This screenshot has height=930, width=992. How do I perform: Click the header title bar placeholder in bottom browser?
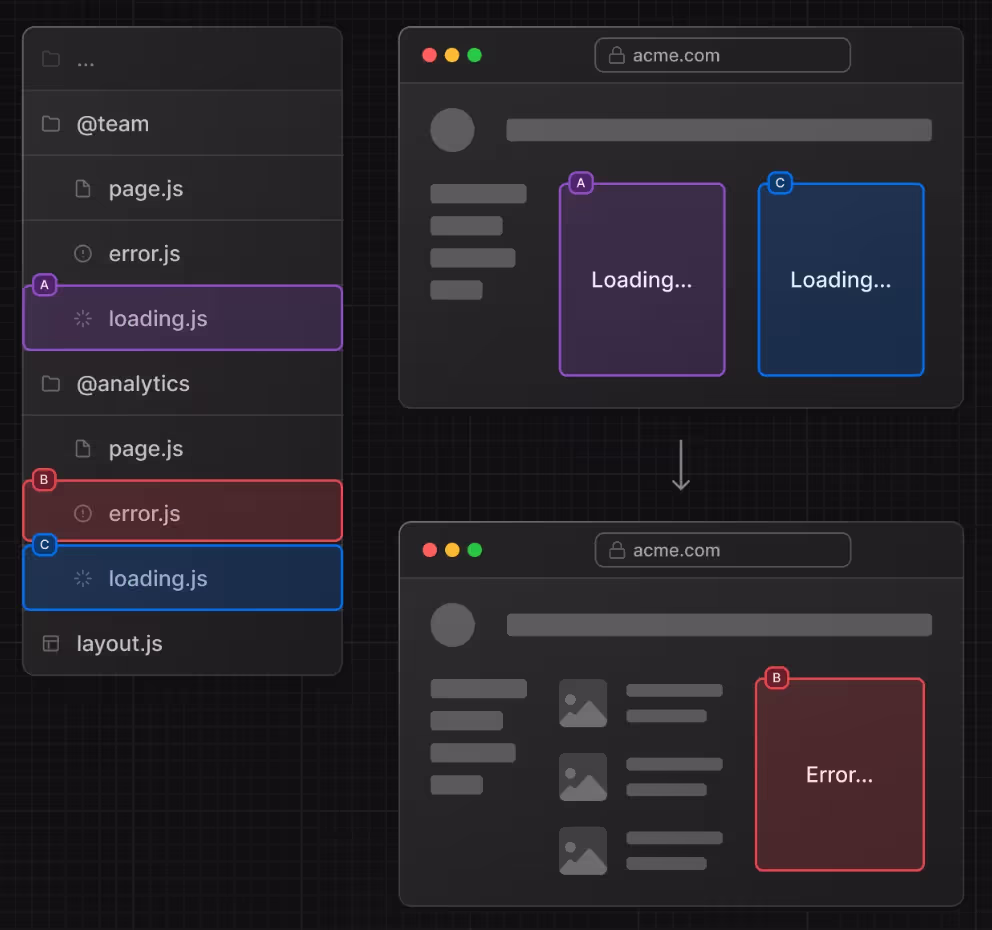click(719, 624)
